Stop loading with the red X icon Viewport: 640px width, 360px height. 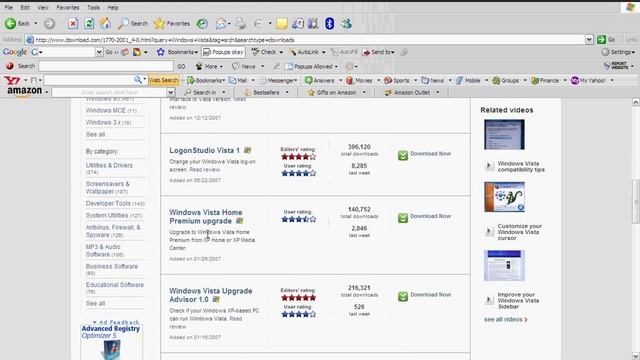click(73, 24)
